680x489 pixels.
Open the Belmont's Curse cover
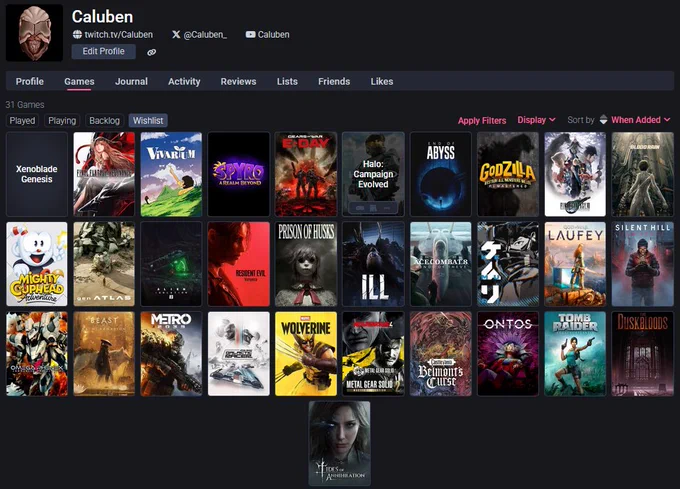click(441, 354)
